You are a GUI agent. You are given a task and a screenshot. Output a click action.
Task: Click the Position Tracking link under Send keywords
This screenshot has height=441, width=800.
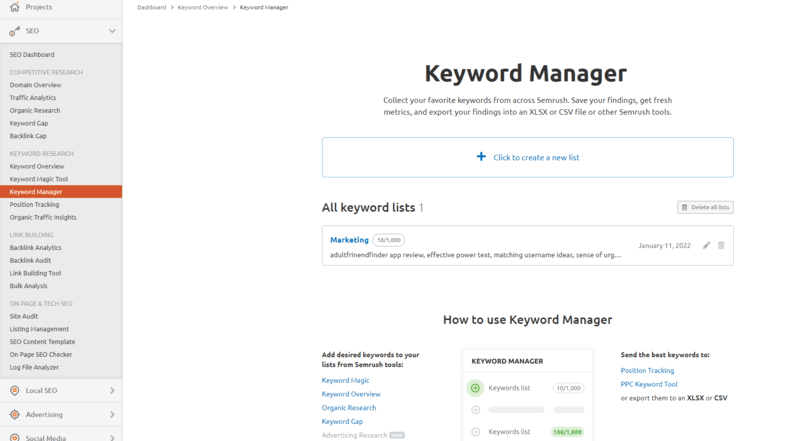click(x=647, y=371)
